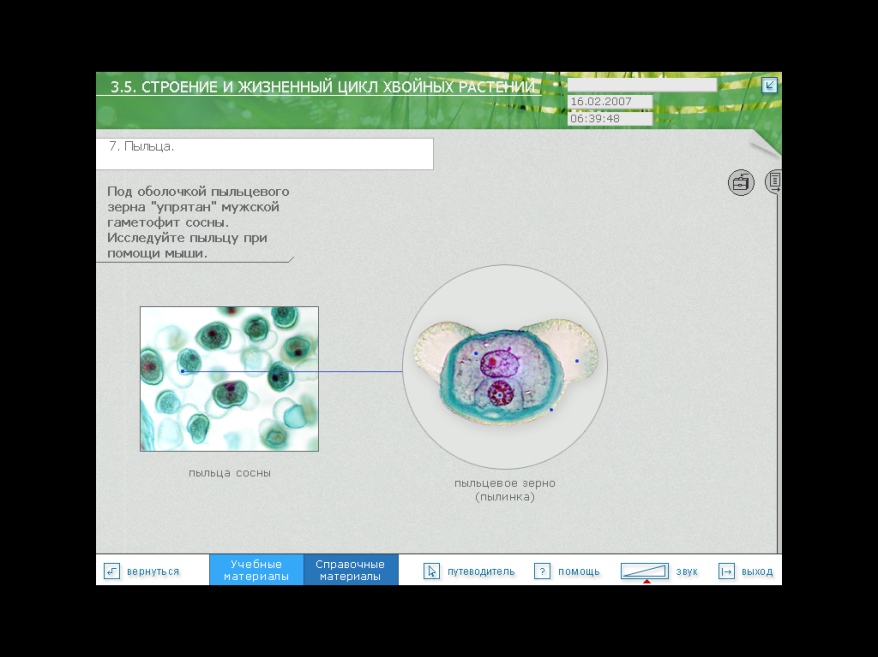Adjust the звук volume slider
This screenshot has height=657, width=878.
click(x=645, y=571)
